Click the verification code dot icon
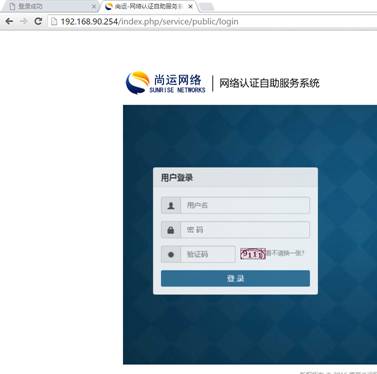 coord(171,254)
